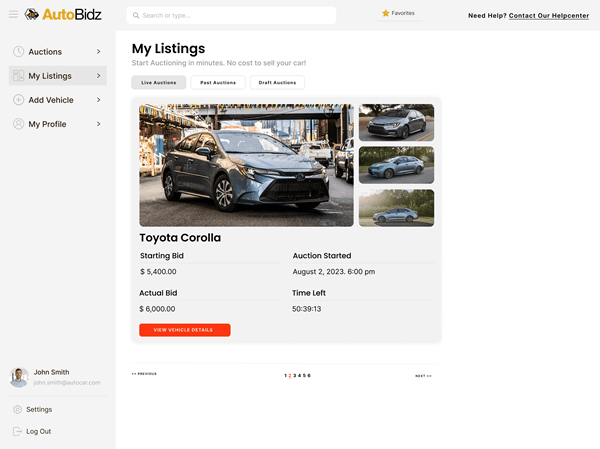Click the search magnifier icon
Viewport: 600px width, 449px height.
point(136,15)
